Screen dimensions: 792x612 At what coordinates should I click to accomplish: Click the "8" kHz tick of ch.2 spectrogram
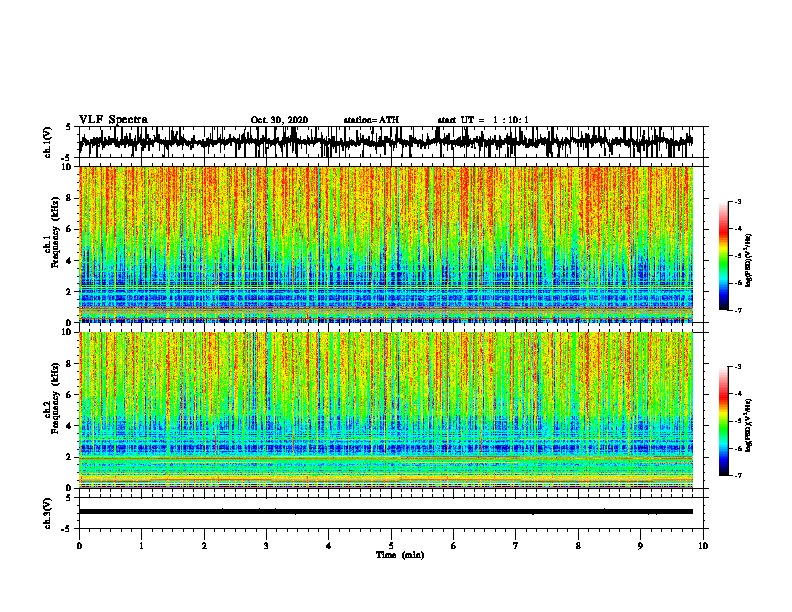(x=70, y=364)
